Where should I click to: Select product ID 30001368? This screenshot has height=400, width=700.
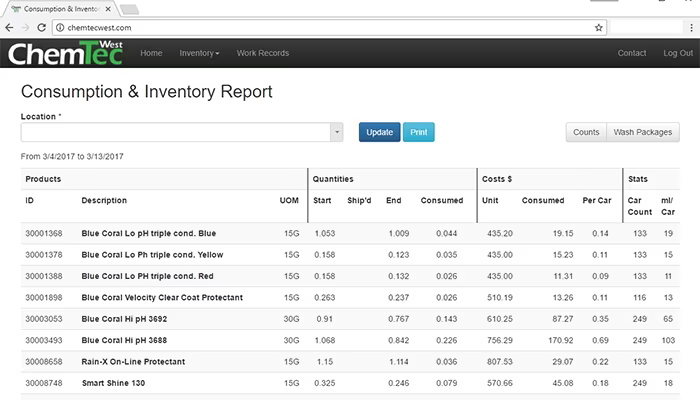(44, 233)
